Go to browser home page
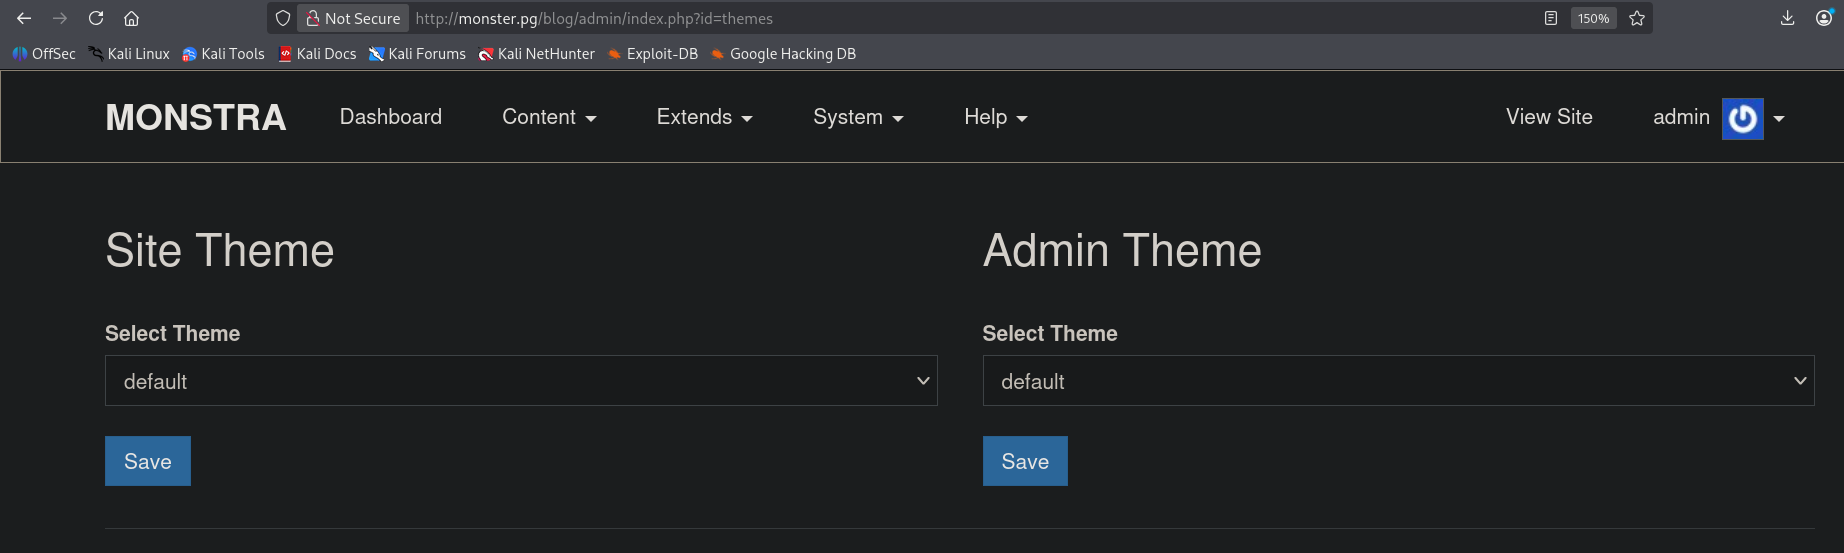Image resolution: width=1844 pixels, height=553 pixels. [131, 18]
